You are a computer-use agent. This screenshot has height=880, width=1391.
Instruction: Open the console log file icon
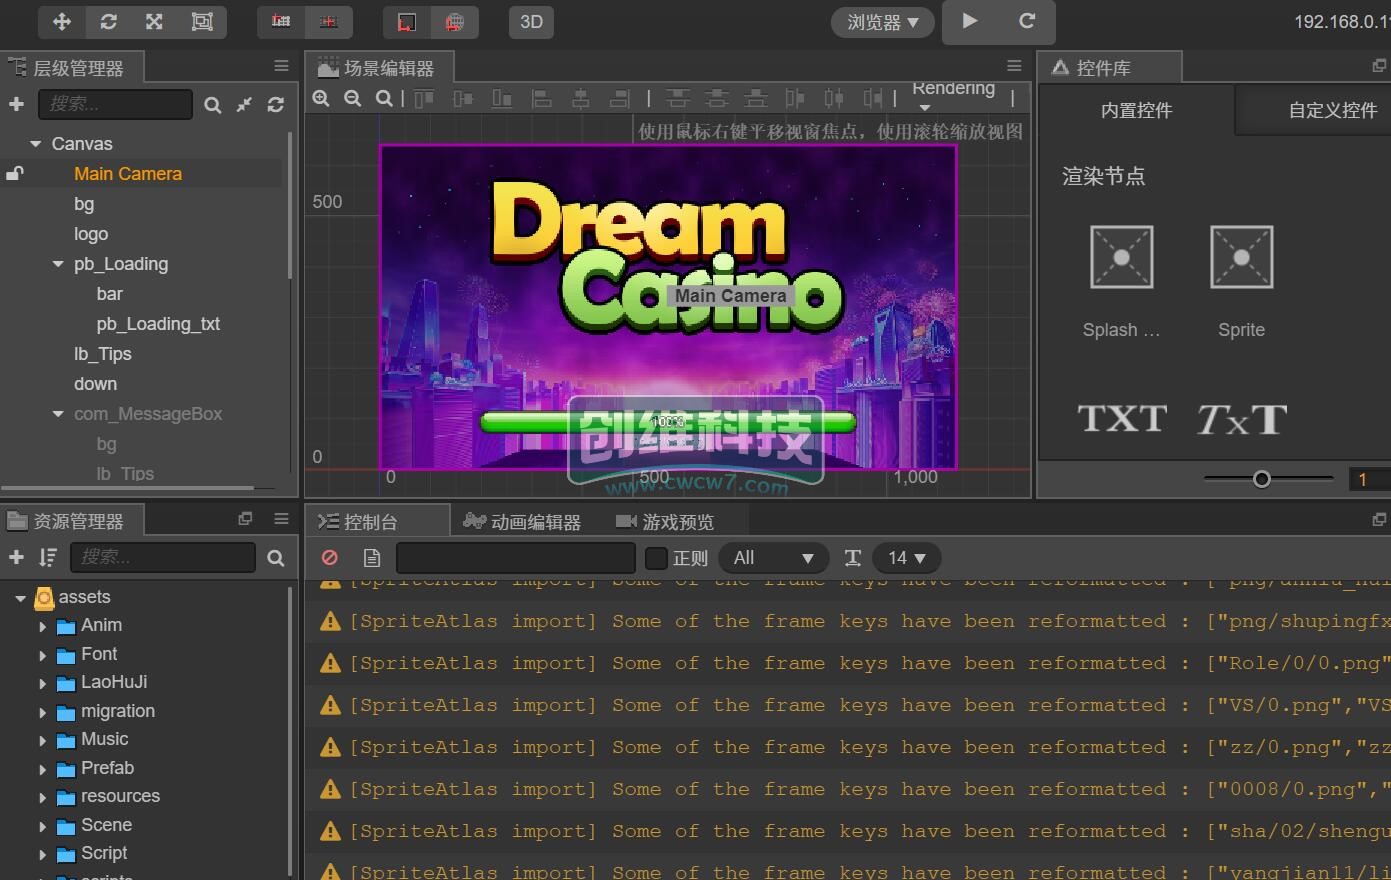(x=372, y=557)
